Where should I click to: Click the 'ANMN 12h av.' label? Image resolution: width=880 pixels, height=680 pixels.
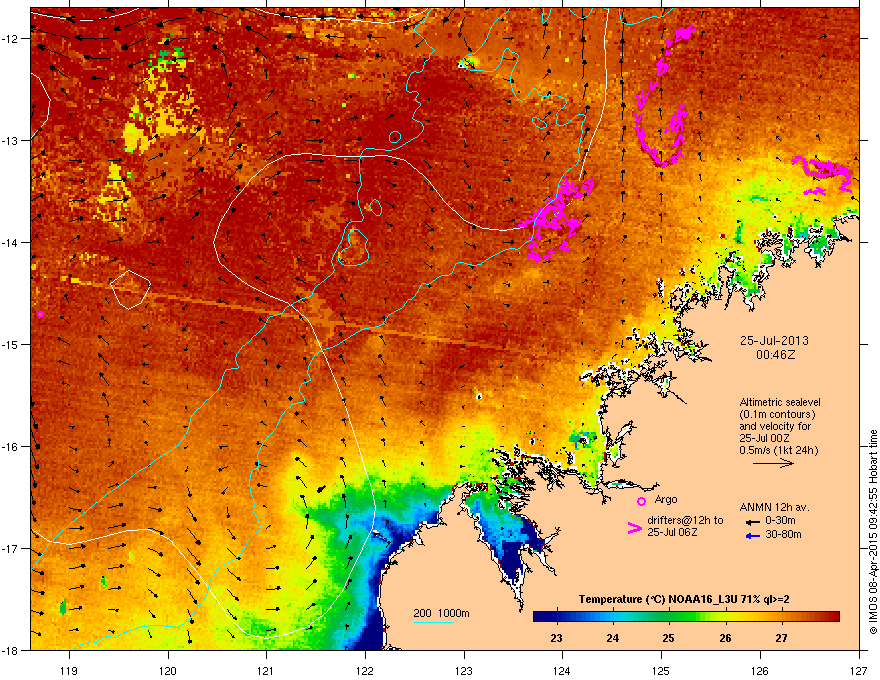[x=774, y=507]
